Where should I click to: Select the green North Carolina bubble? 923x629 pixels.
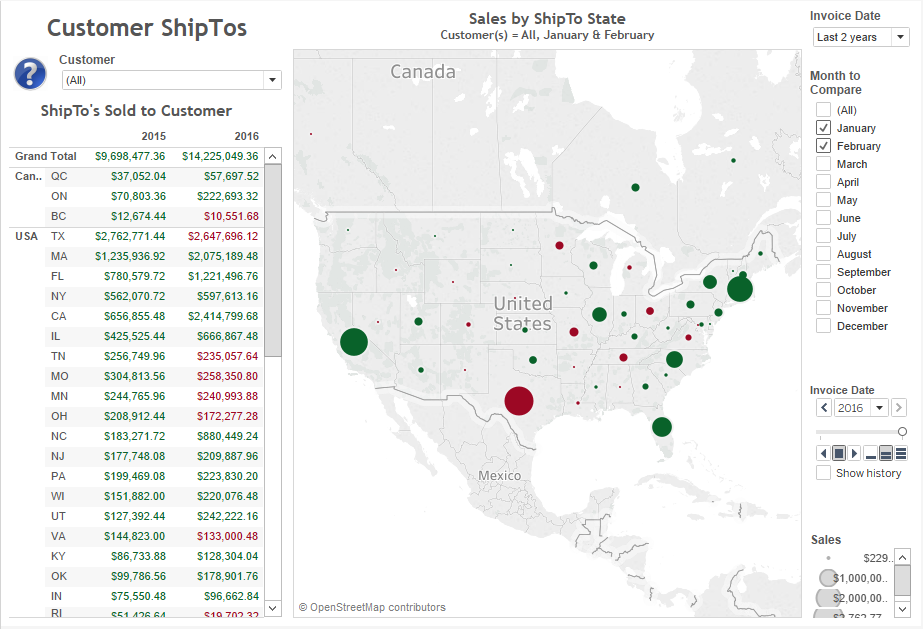tap(674, 360)
